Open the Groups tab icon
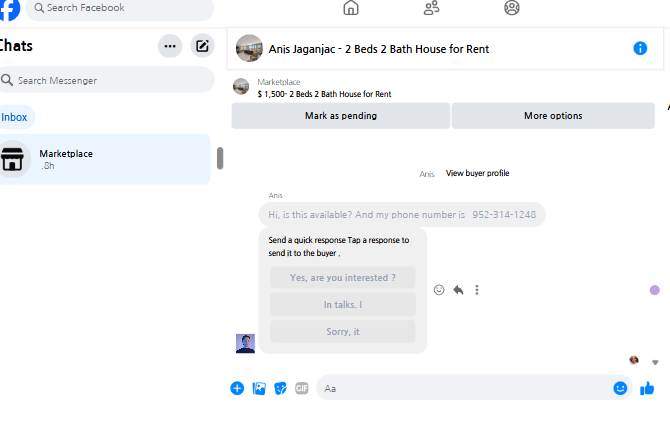 click(x=511, y=8)
